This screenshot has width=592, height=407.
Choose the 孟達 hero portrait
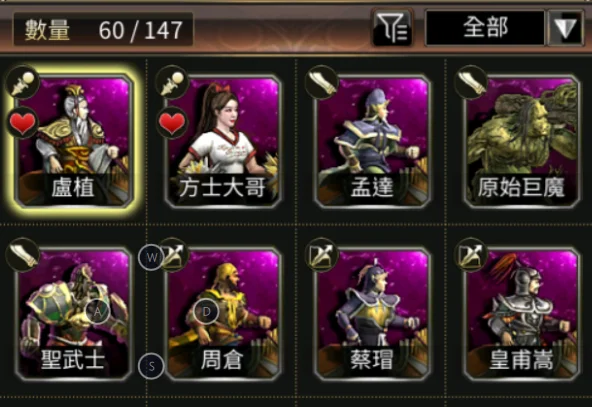click(x=372, y=141)
